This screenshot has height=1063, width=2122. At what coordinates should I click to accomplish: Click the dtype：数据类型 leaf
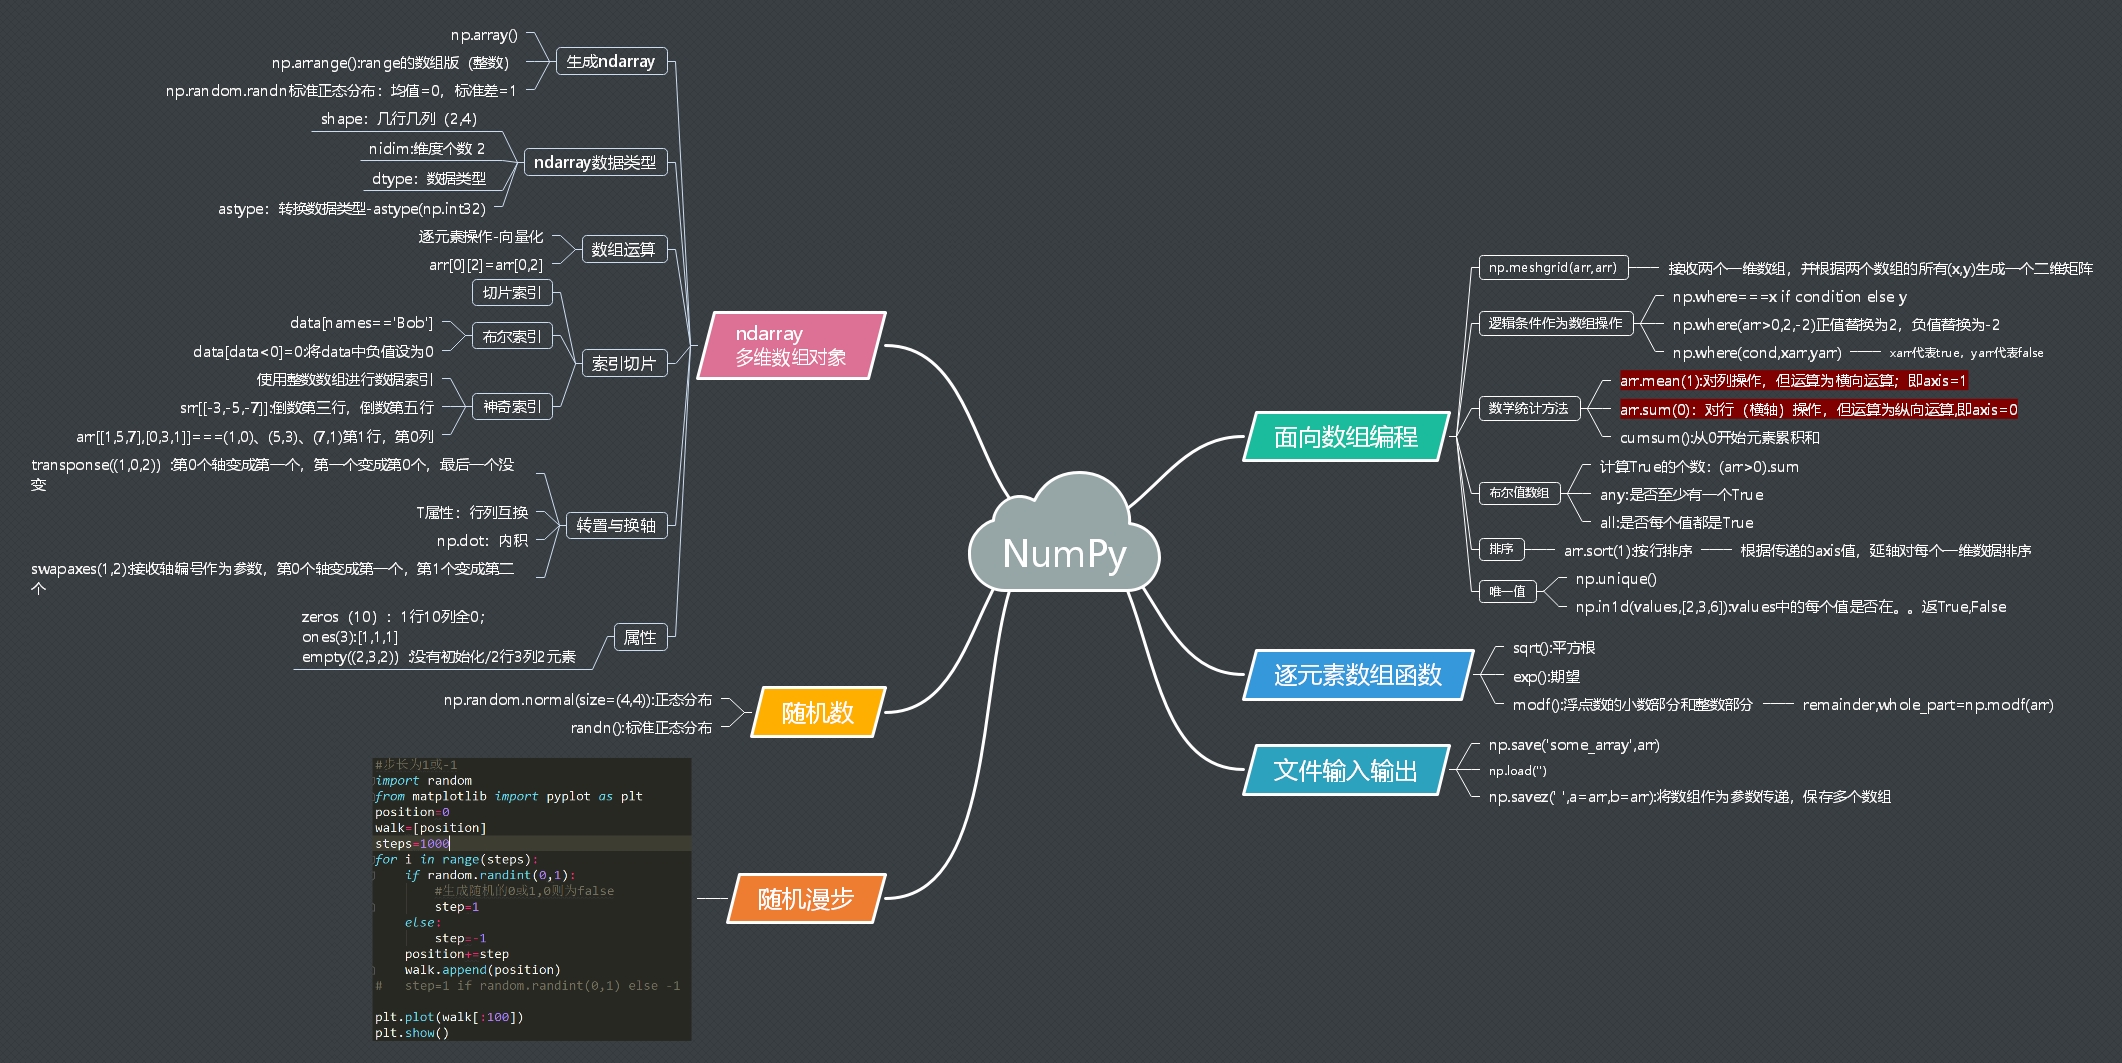pyautogui.click(x=429, y=179)
